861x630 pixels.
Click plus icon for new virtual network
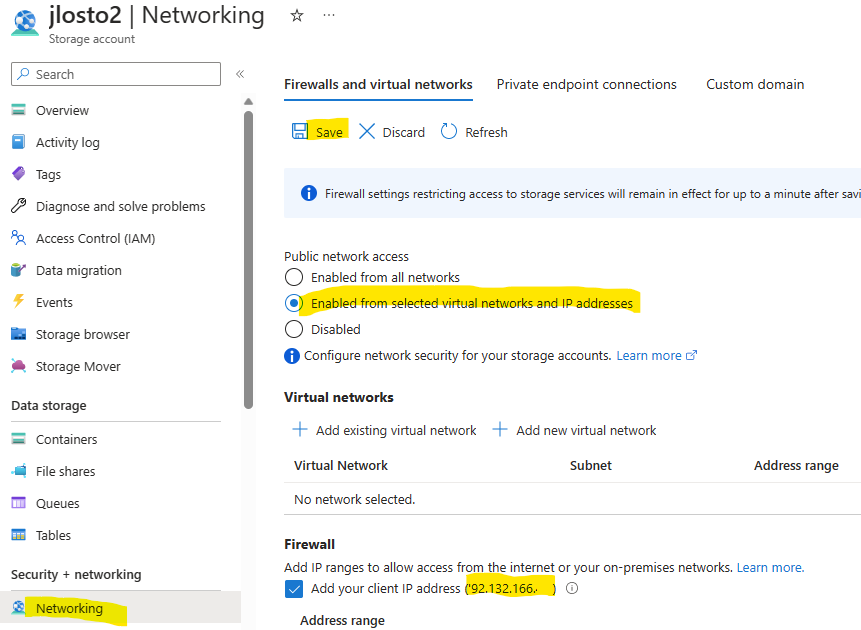point(500,429)
